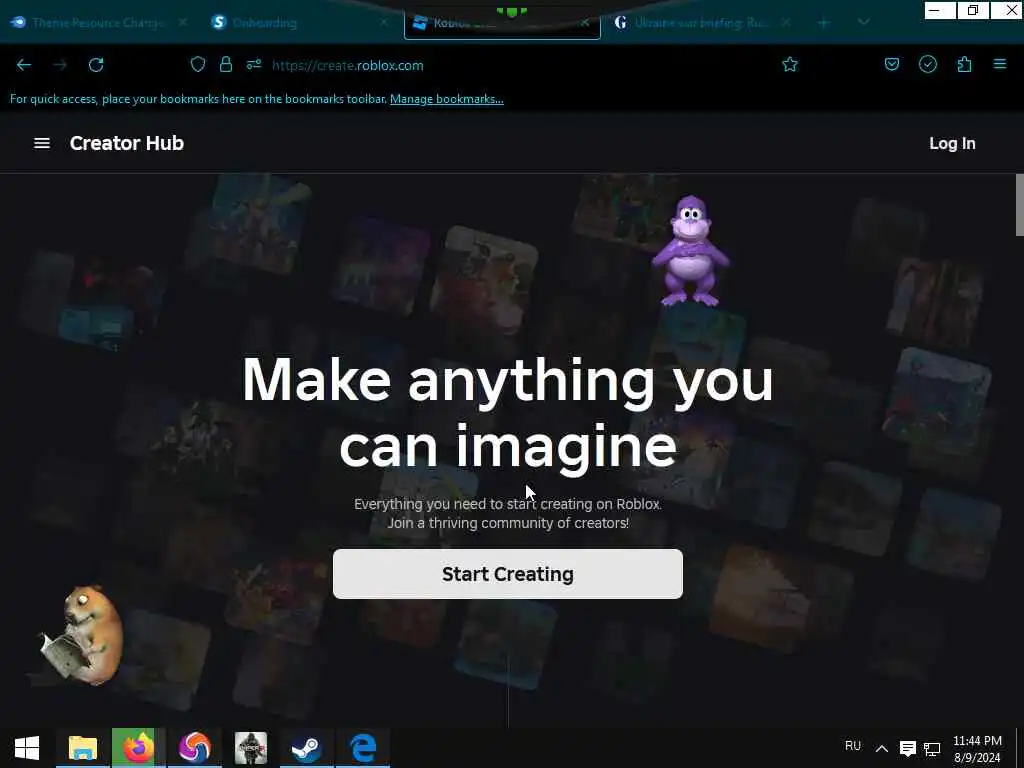Open the Manage bookmarks link

coord(447,99)
